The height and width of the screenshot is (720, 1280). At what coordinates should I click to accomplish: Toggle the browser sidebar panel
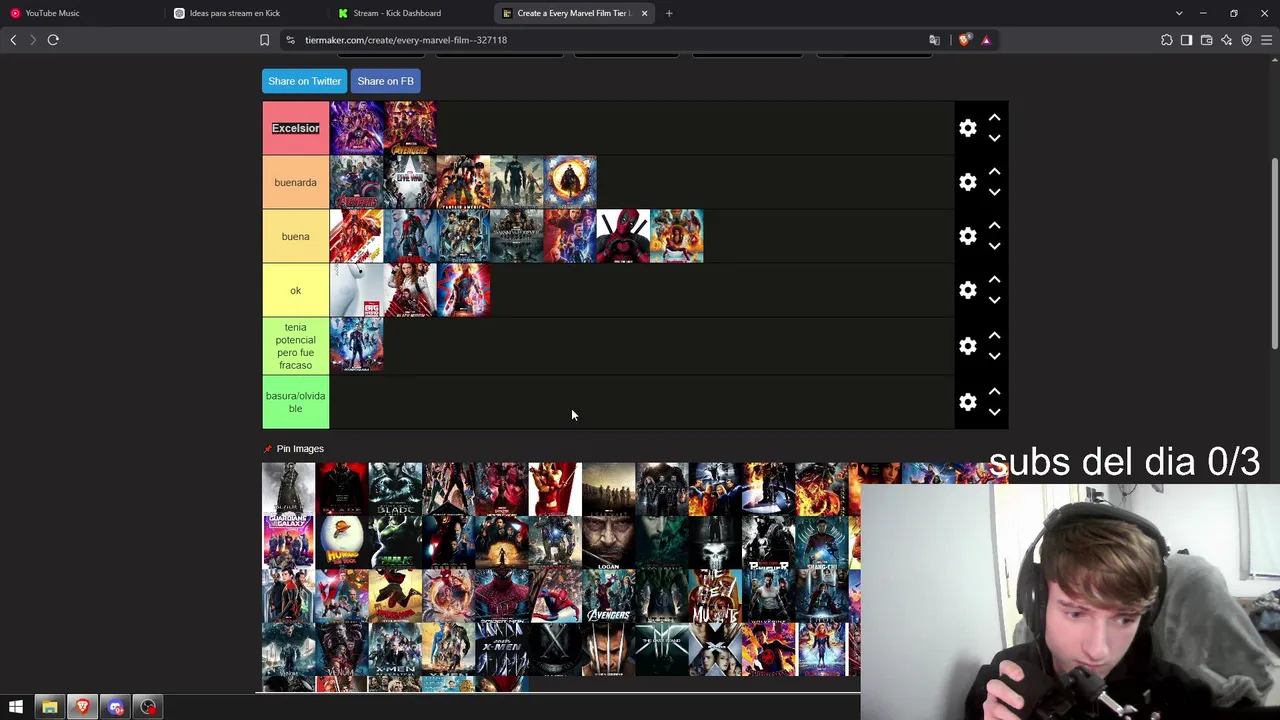[x=1186, y=40]
